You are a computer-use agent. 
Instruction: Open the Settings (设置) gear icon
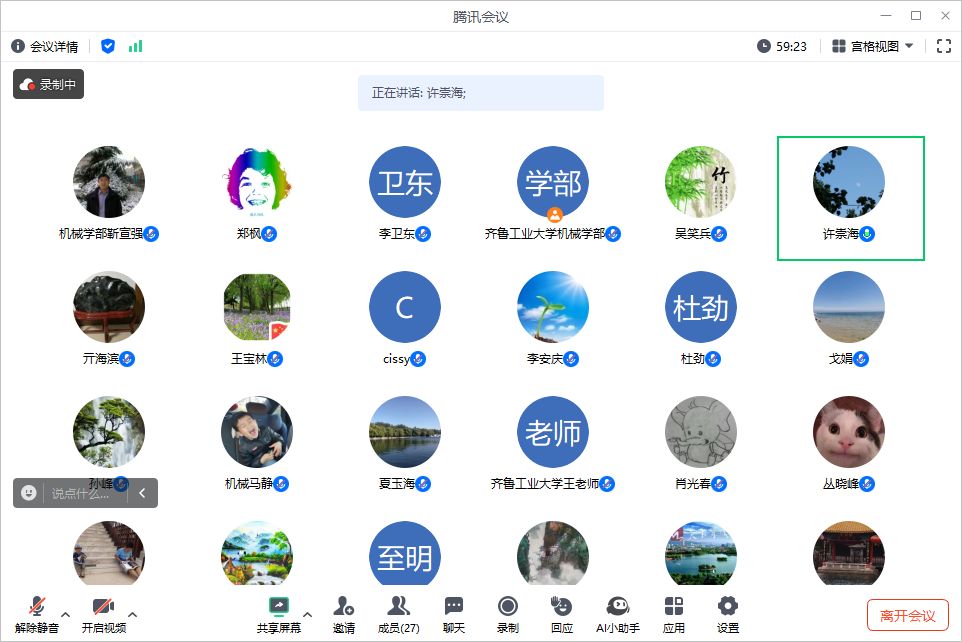[x=728, y=606]
